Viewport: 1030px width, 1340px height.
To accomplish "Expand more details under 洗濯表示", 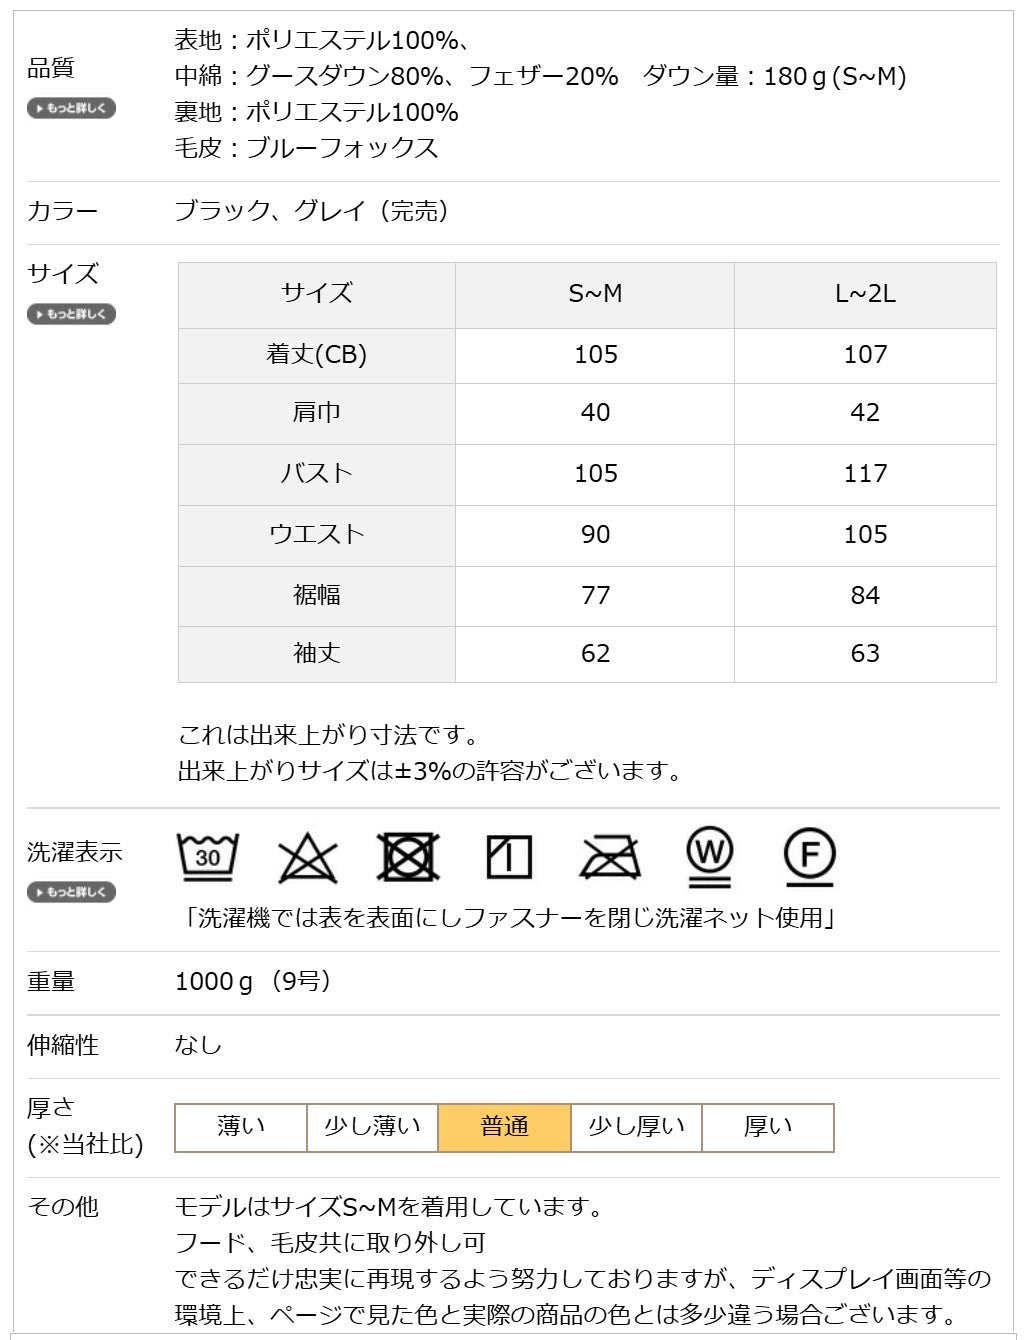I will (71, 892).
